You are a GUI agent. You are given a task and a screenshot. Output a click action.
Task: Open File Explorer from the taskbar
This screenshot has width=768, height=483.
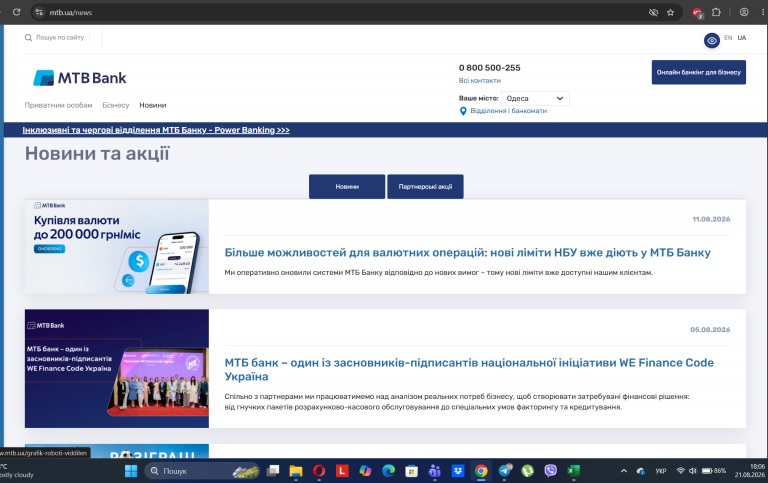[x=296, y=471]
